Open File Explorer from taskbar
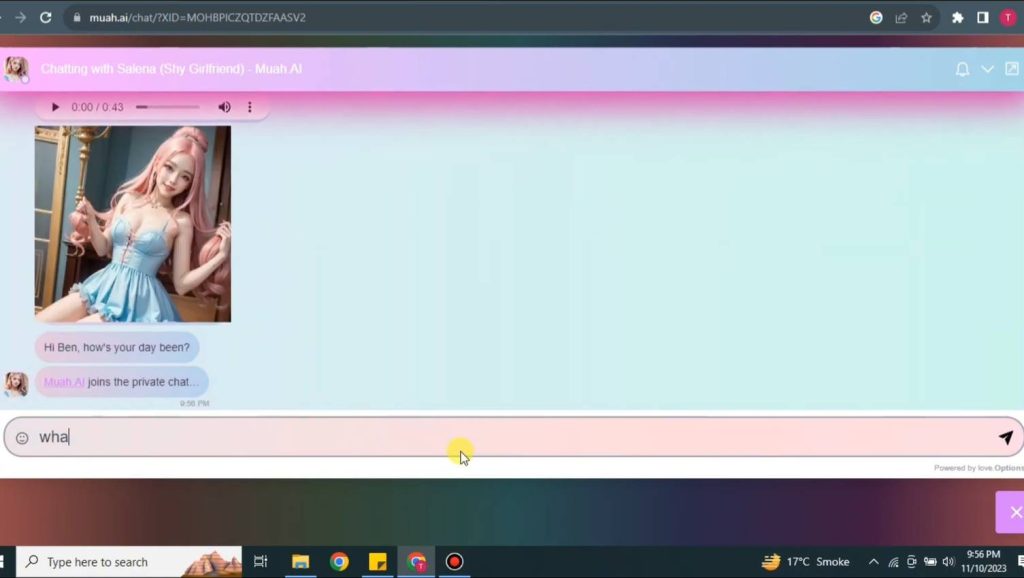The width and height of the screenshot is (1024, 578). (300, 562)
